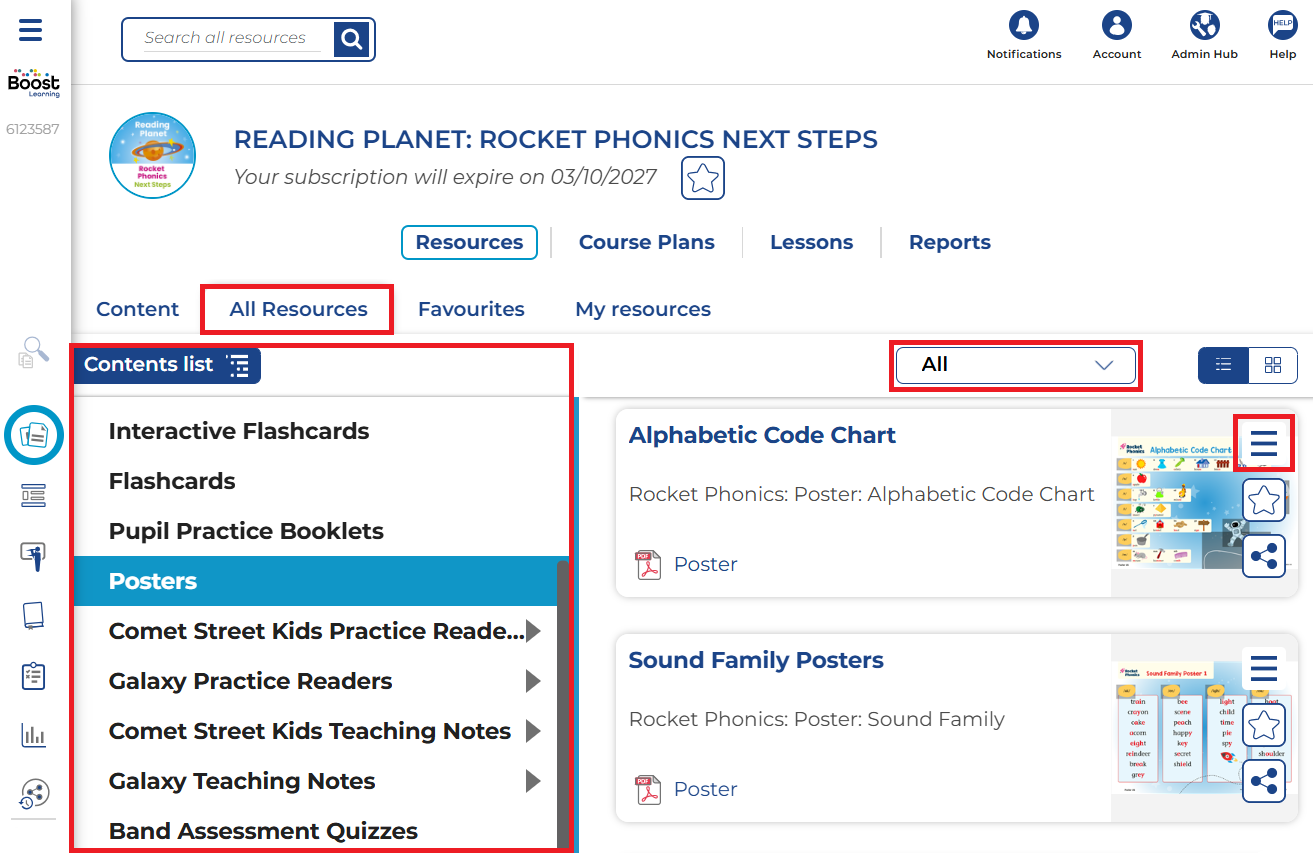Expand Comet Street Kids Teaching Notes
Screen dimensions: 1313x853
(x=533, y=731)
